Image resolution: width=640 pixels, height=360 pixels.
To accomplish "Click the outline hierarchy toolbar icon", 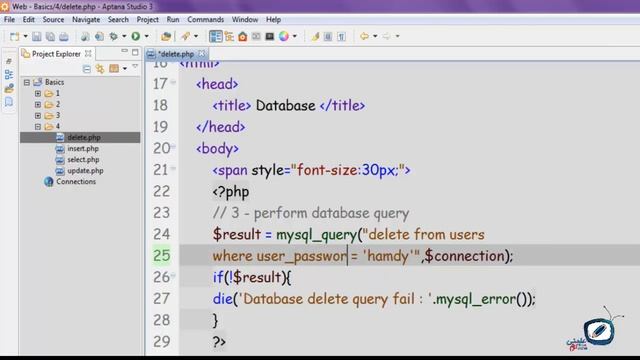I will pyautogui.click(x=229, y=37).
